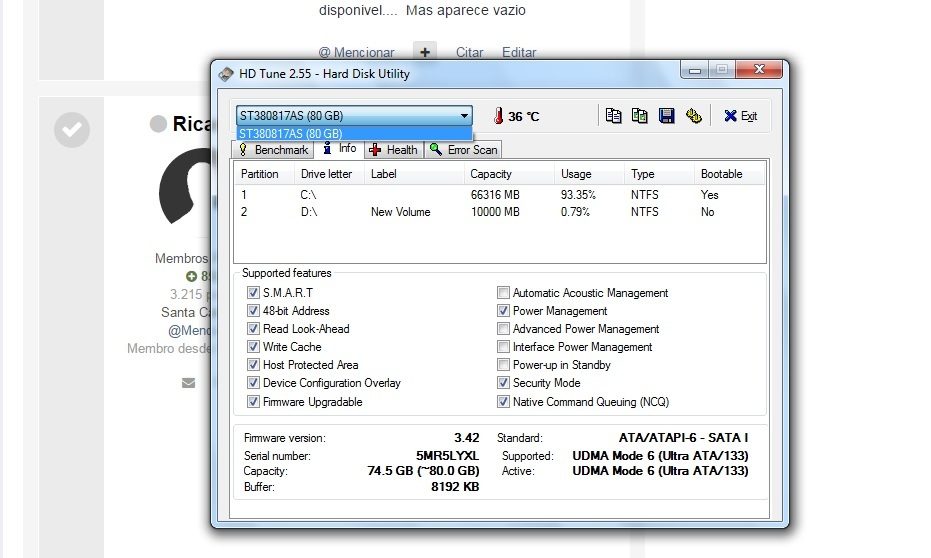This screenshot has height=558, width=931.
Task: Click the 66316 MB capacity value
Action: tap(495, 195)
